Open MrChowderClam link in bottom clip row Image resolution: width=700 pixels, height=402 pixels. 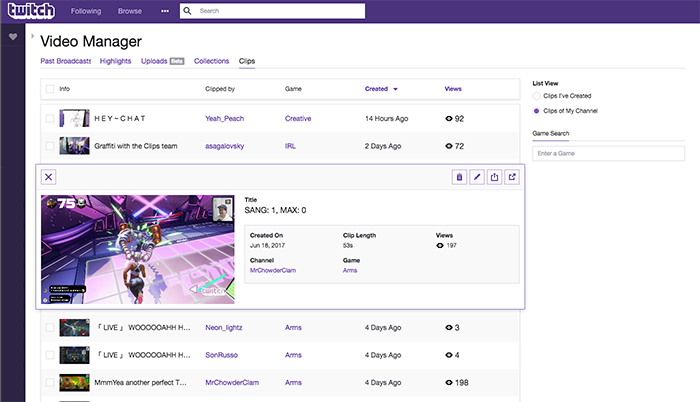pos(232,382)
